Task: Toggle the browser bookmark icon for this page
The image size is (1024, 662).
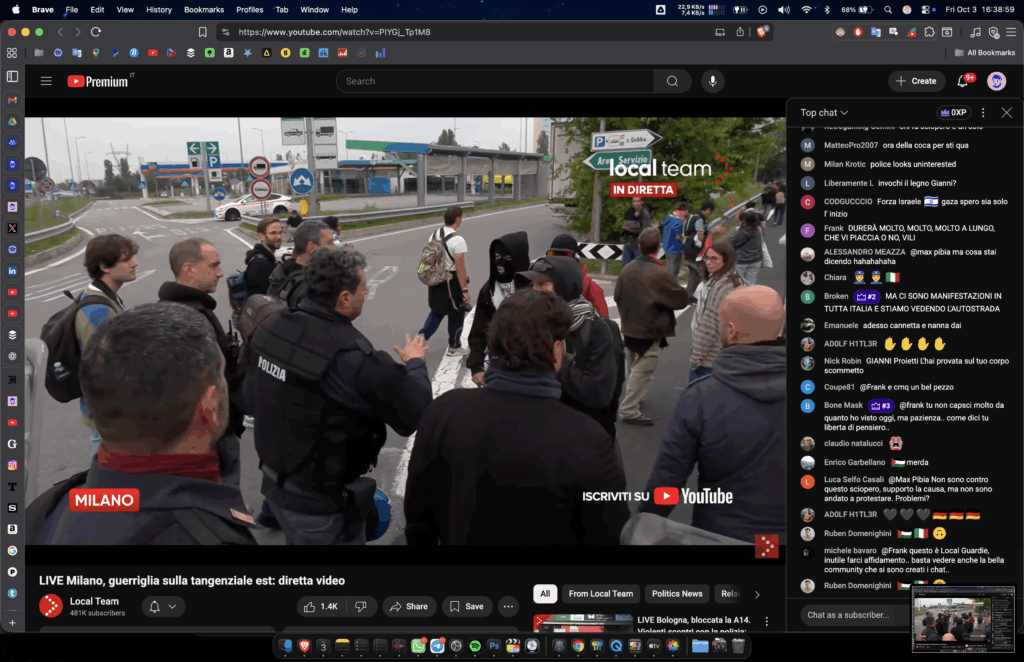Action: point(202,32)
